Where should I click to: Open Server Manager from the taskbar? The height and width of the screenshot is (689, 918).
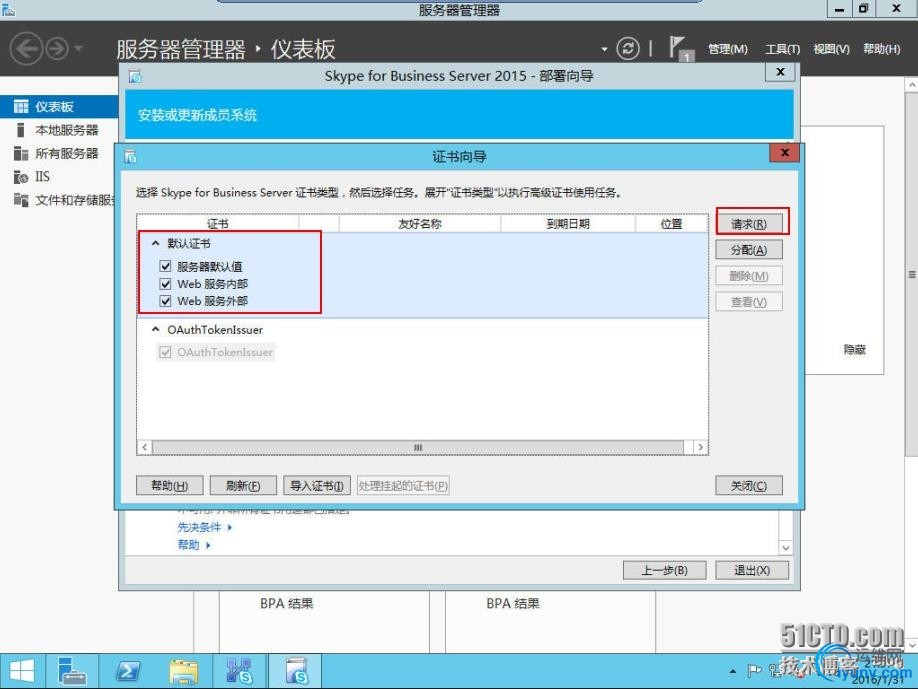72,671
